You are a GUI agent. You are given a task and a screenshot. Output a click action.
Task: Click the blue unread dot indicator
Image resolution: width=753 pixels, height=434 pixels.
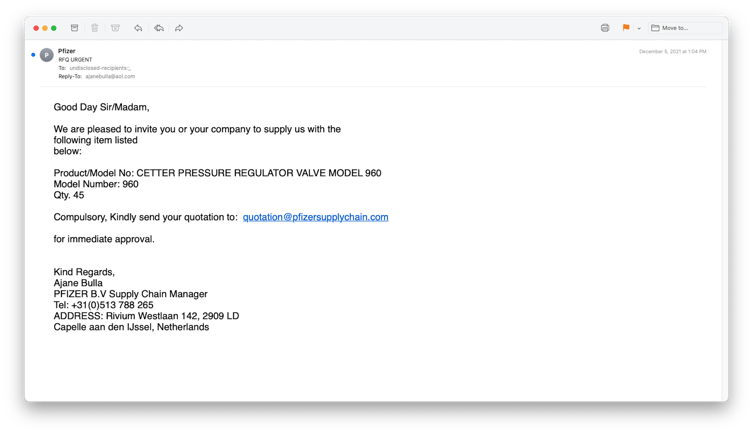click(33, 55)
